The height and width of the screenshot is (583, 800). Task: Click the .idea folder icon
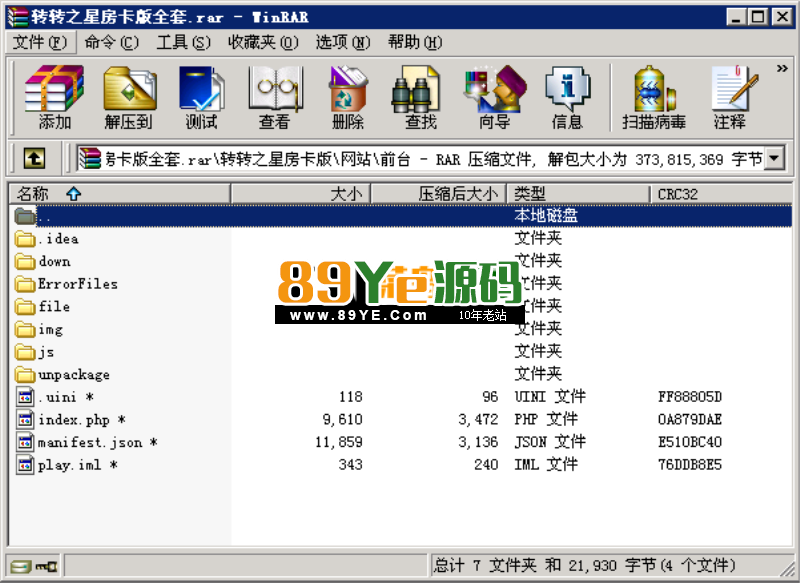25,239
